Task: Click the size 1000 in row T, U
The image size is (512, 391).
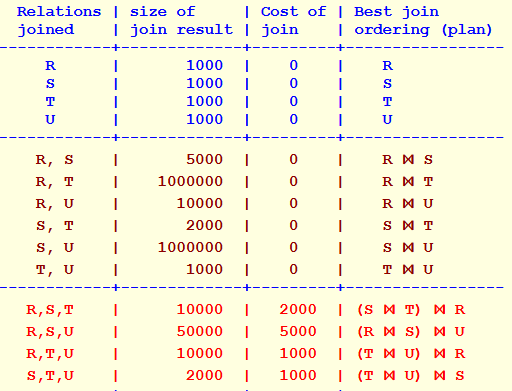Action: [x=204, y=269]
